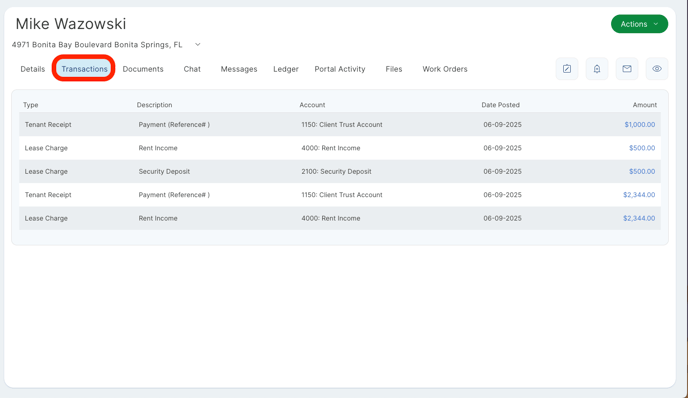Open the Documents tab

pyautogui.click(x=143, y=69)
